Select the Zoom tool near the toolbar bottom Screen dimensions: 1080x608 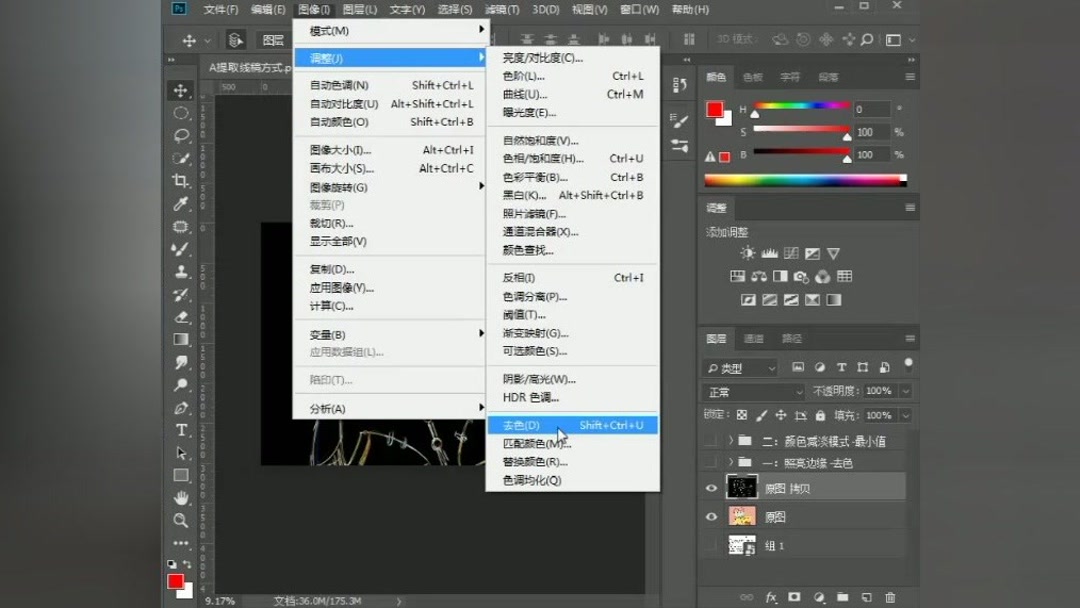(x=181, y=520)
